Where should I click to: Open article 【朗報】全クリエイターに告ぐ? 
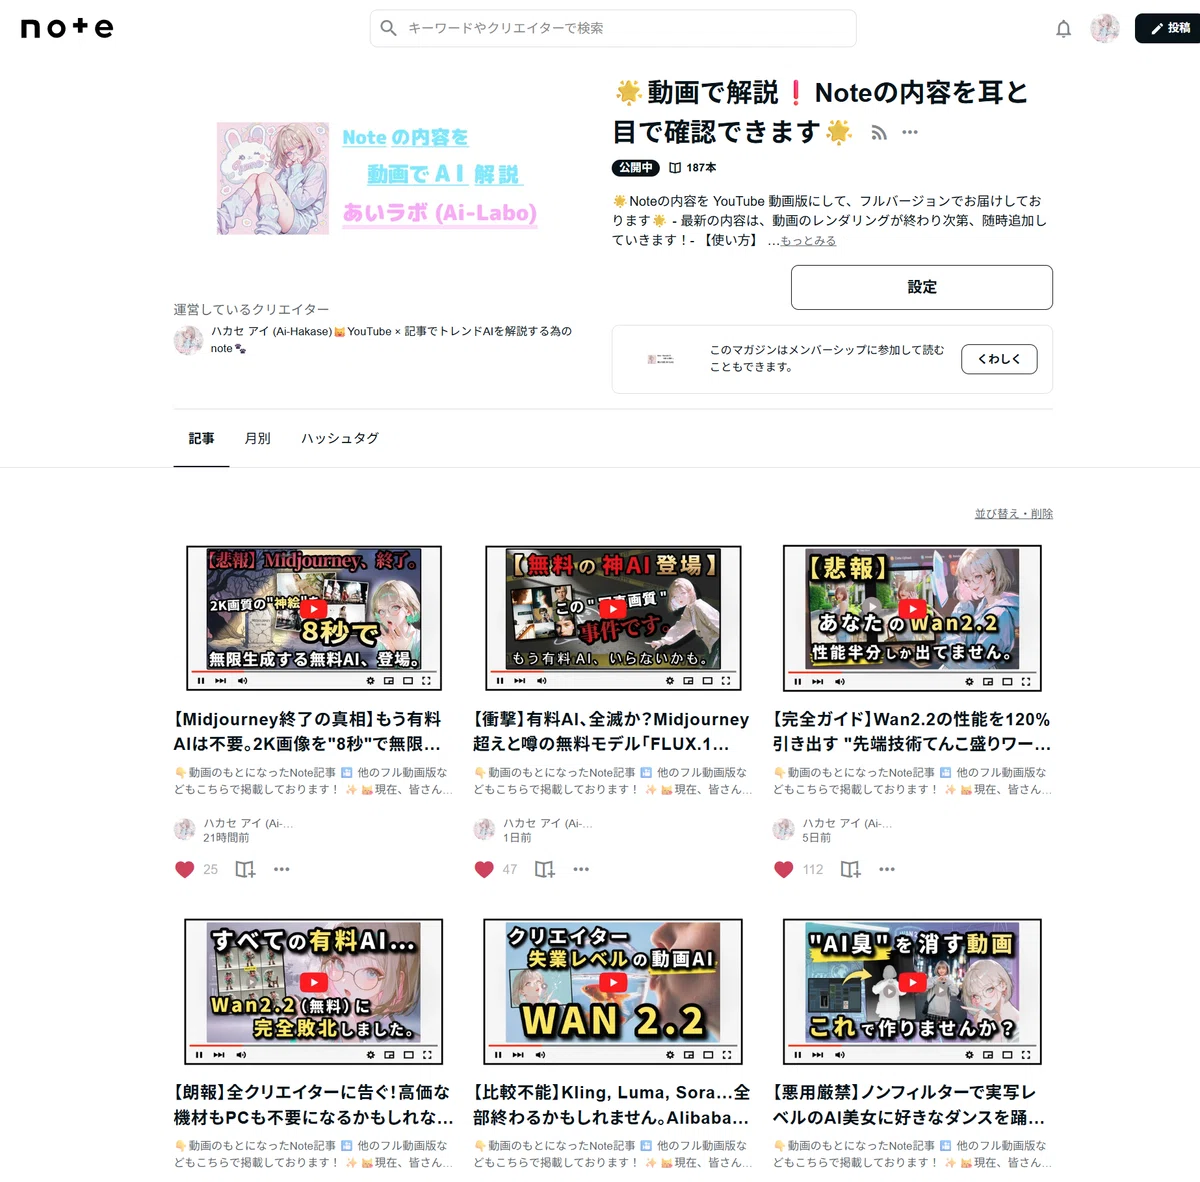(313, 1105)
